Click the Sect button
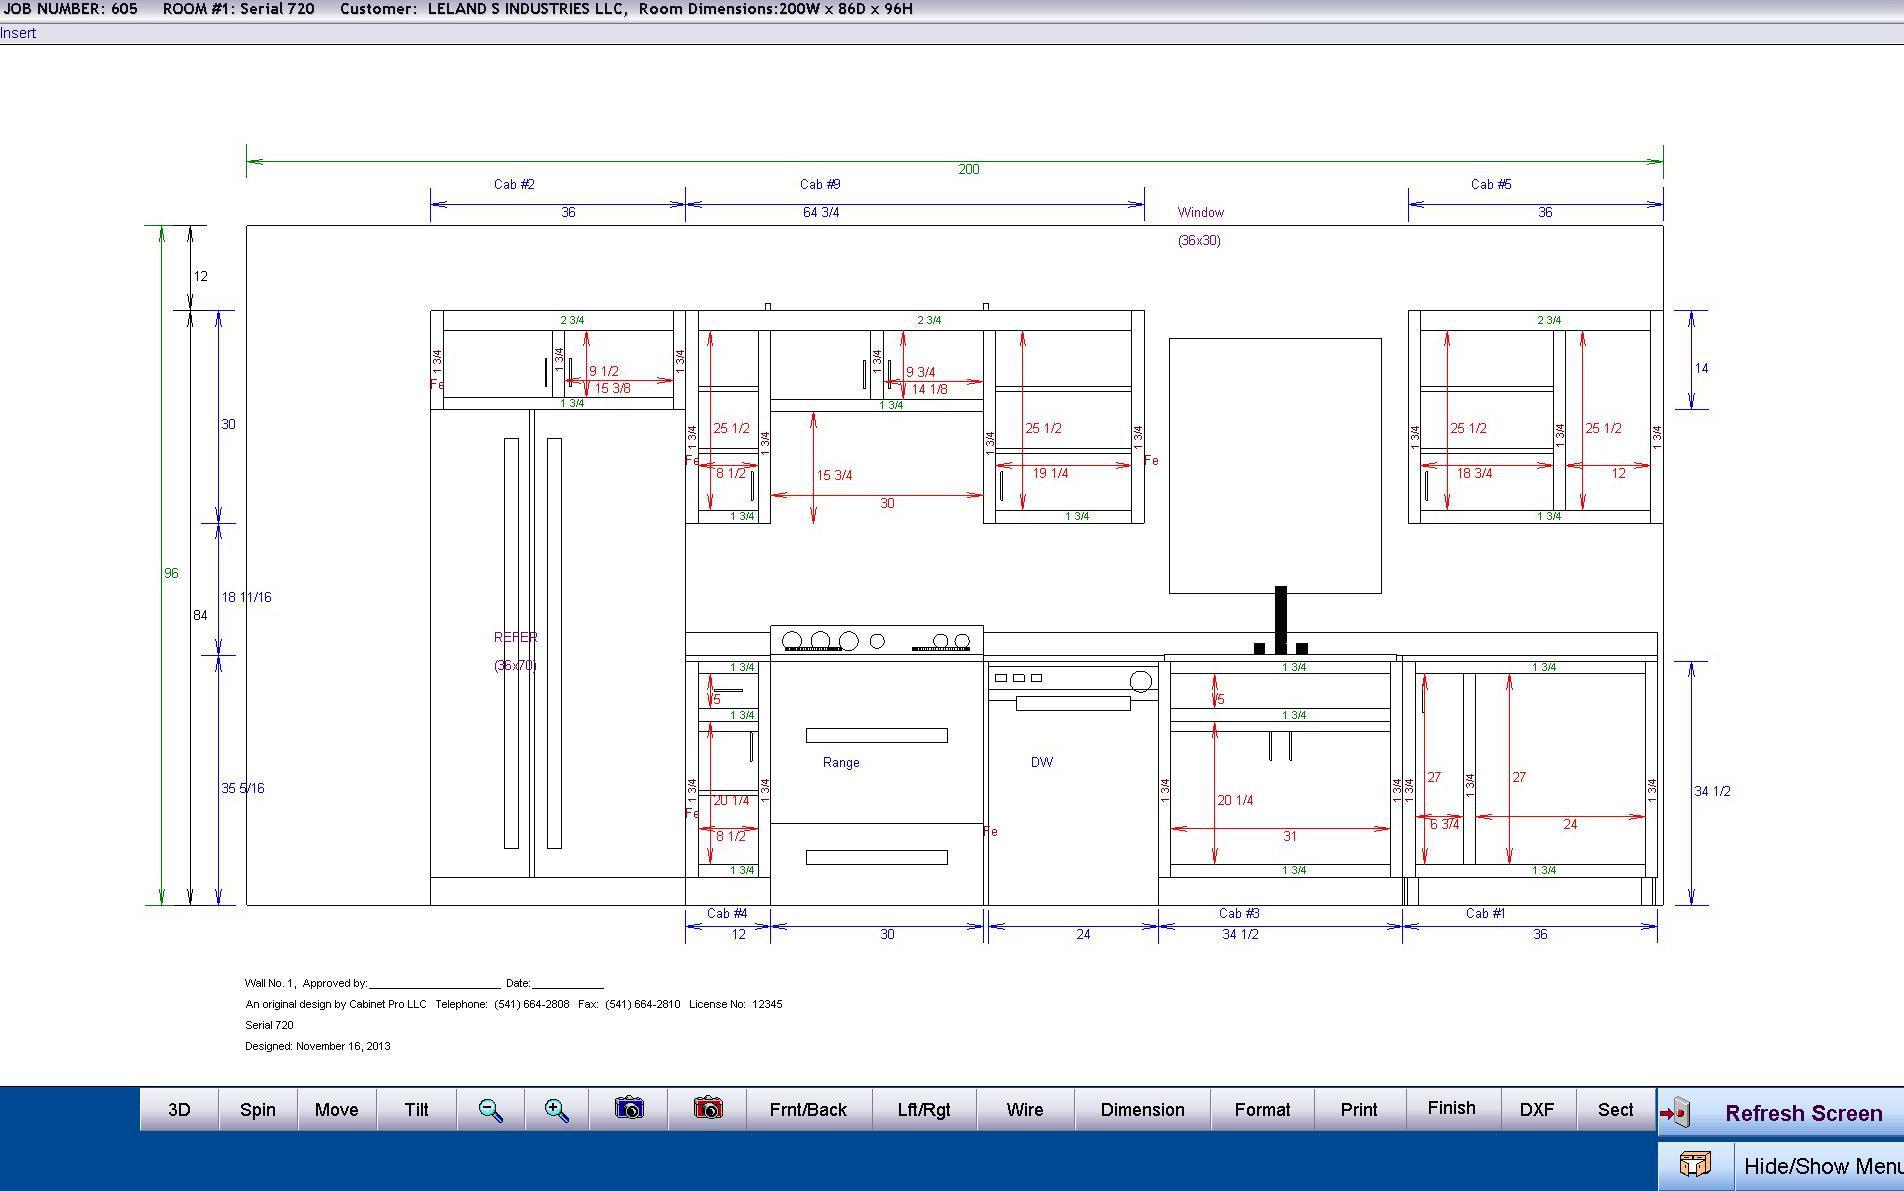The width and height of the screenshot is (1904, 1191). [1615, 1110]
